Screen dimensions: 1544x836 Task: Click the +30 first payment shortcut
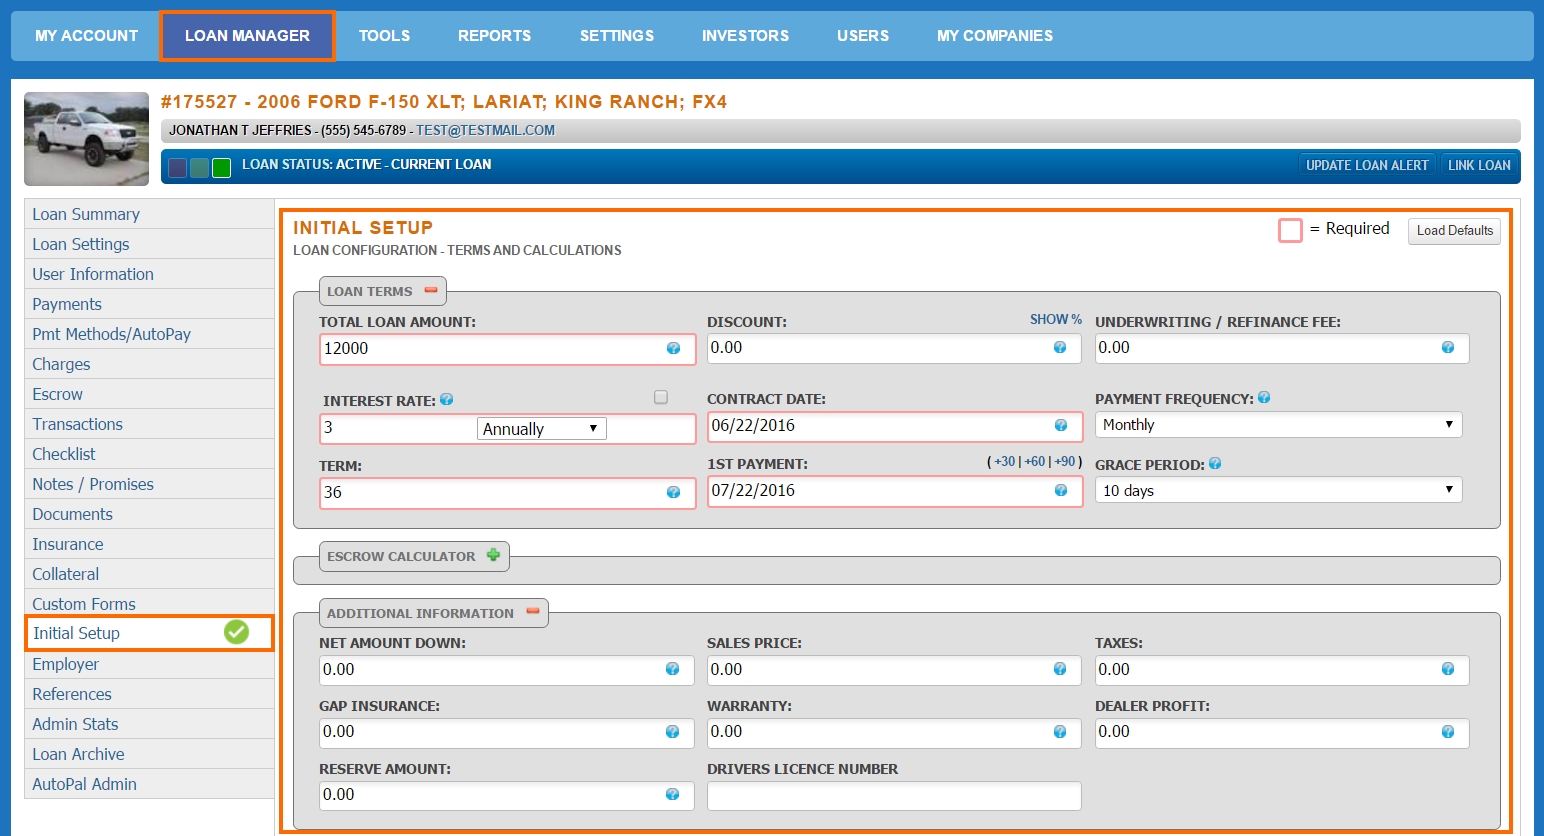click(x=1004, y=461)
